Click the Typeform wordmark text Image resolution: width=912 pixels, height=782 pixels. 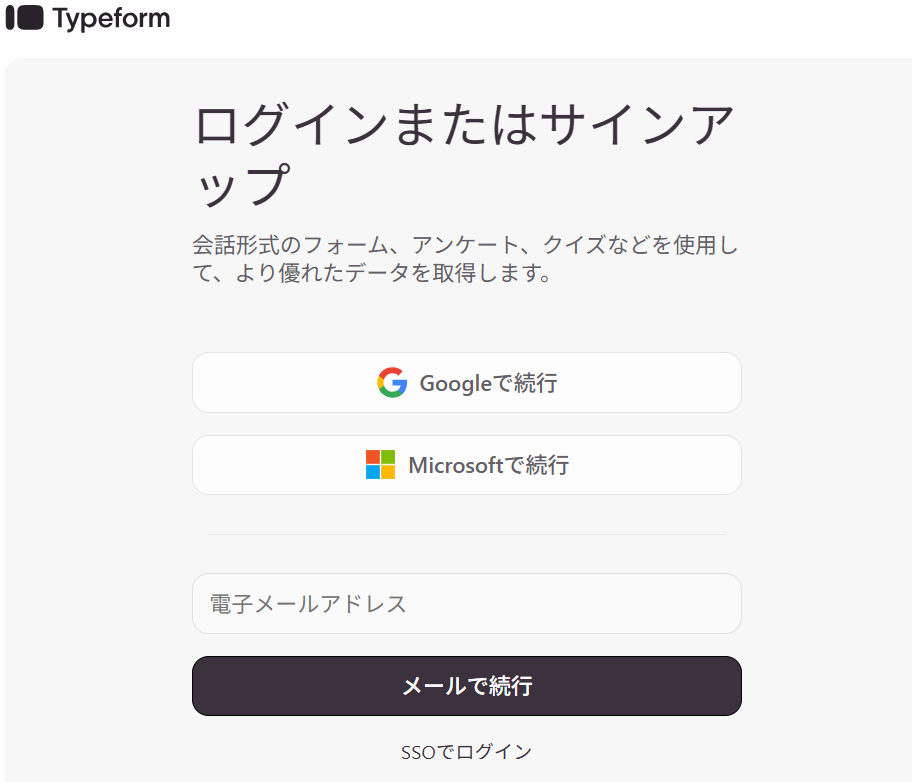[111, 18]
